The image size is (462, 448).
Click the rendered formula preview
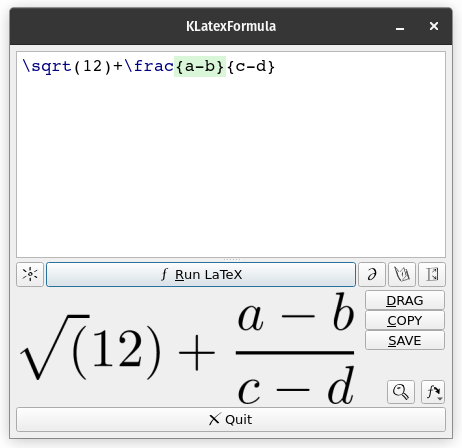click(187, 348)
